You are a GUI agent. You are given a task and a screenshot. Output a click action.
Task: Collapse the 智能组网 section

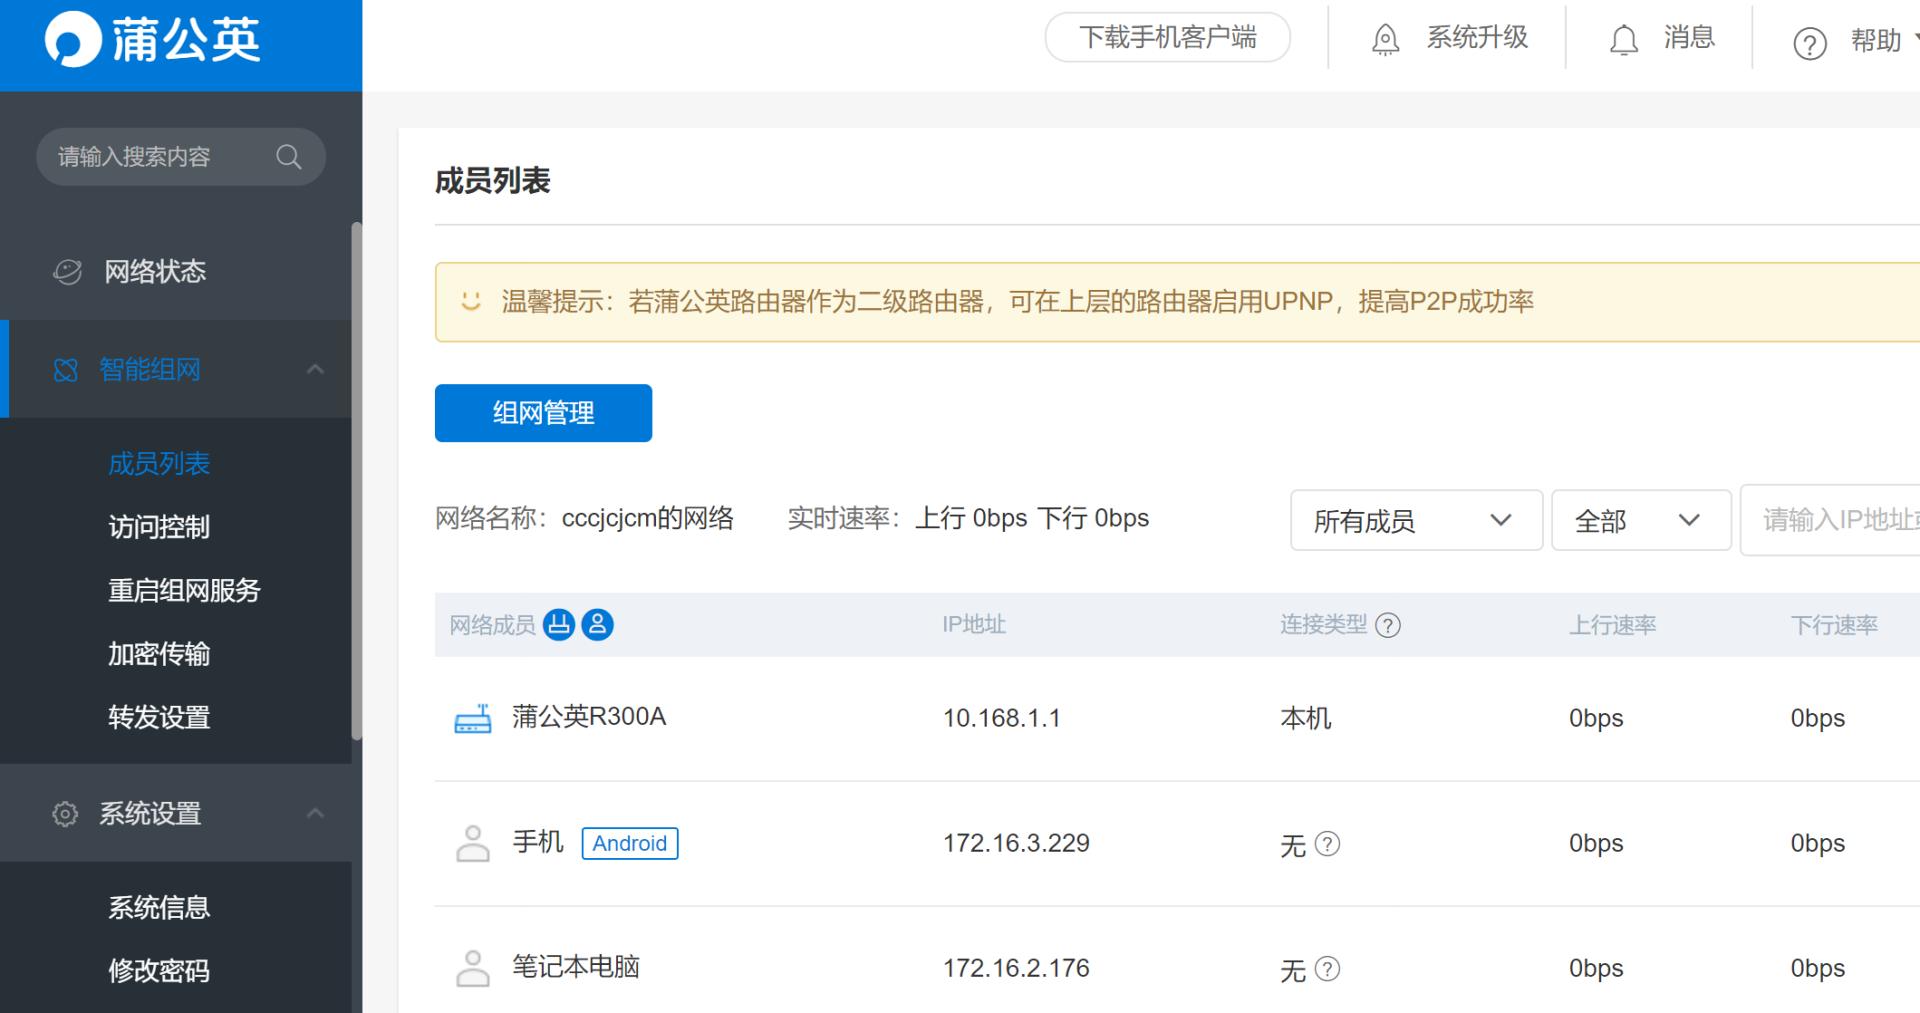pyautogui.click(x=316, y=369)
